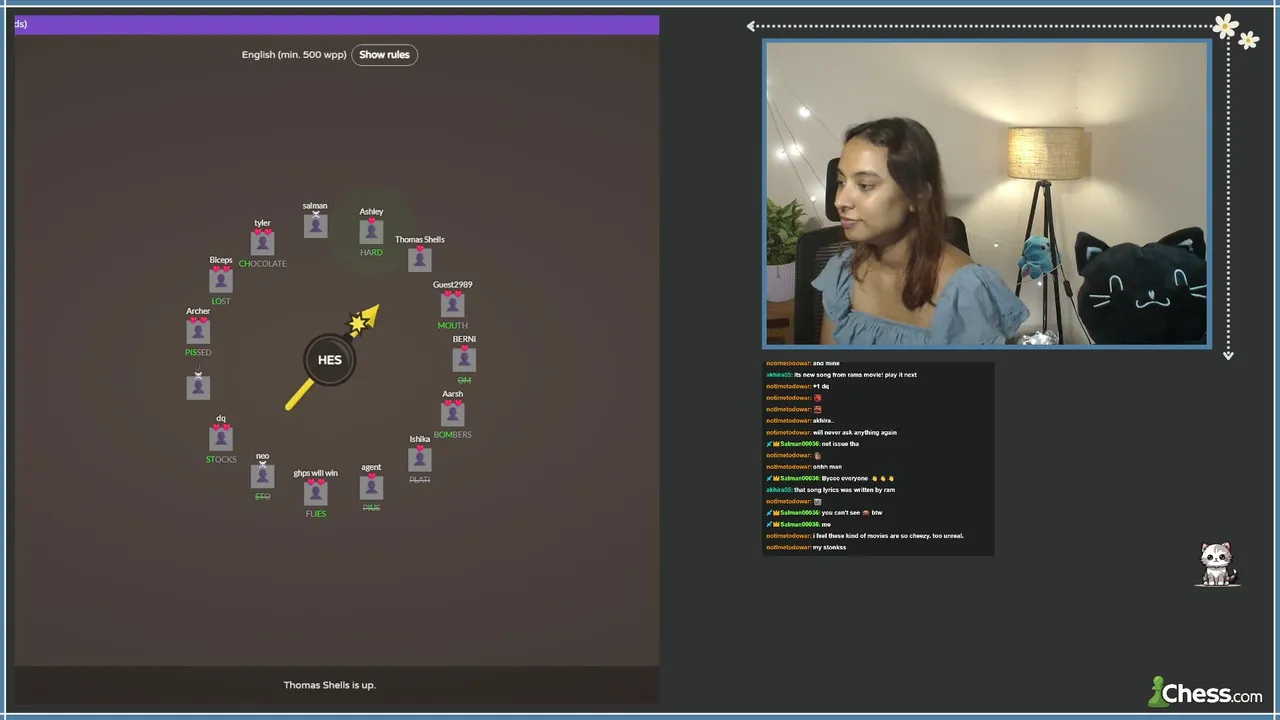1280x720 pixels.
Task: Click the bomb showing syllable HES
Action: coord(329,360)
